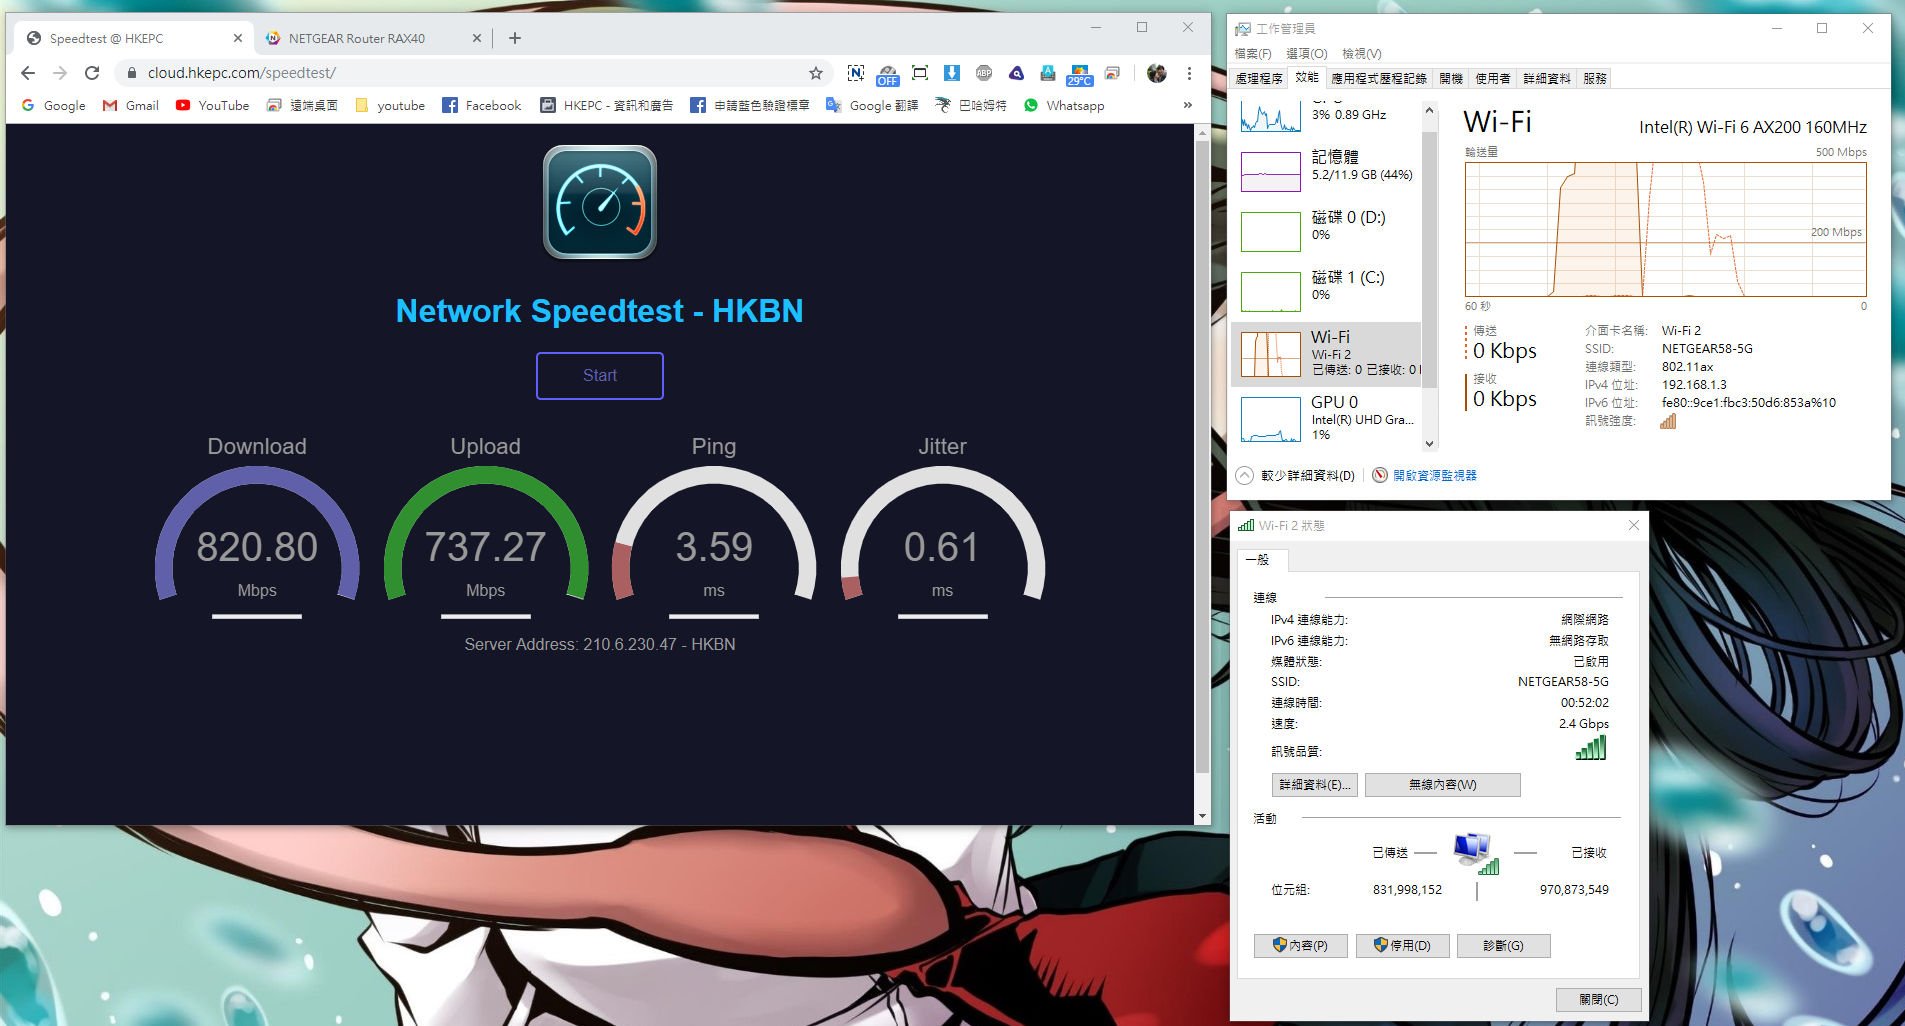Click the speedometer logo image
The width and height of the screenshot is (1905, 1026).
(x=600, y=203)
